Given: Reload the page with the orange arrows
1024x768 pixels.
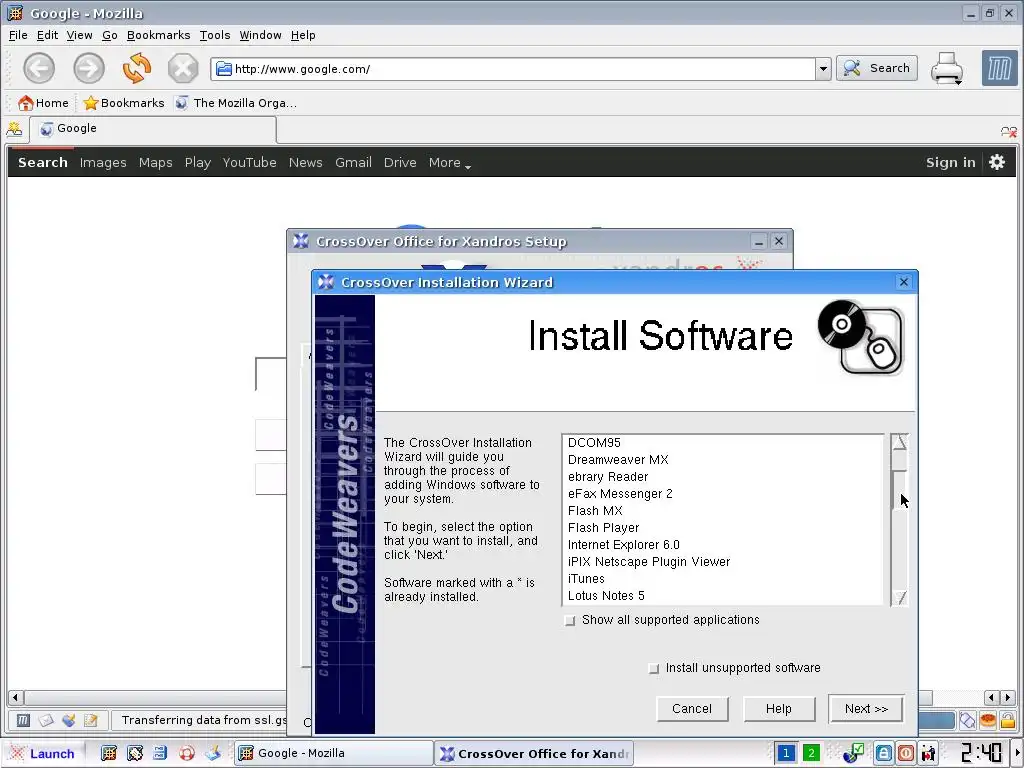Looking at the screenshot, I should tap(136, 69).
